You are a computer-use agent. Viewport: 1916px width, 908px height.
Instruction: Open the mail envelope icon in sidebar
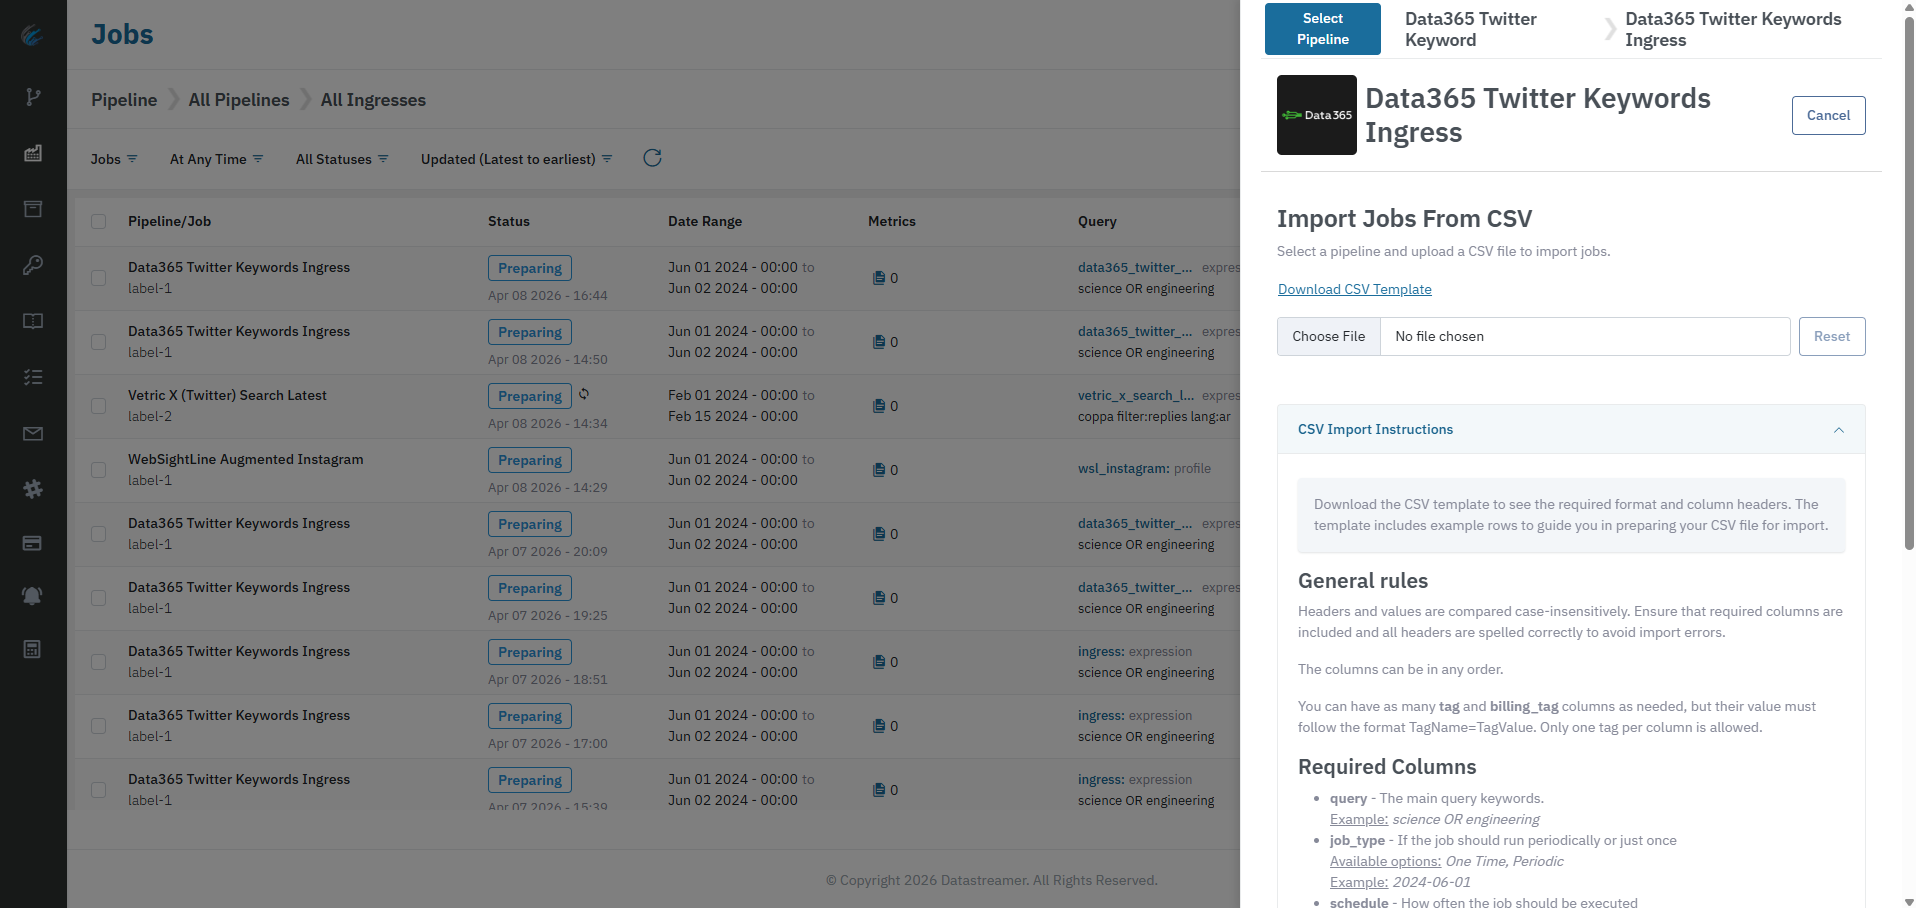pos(33,433)
